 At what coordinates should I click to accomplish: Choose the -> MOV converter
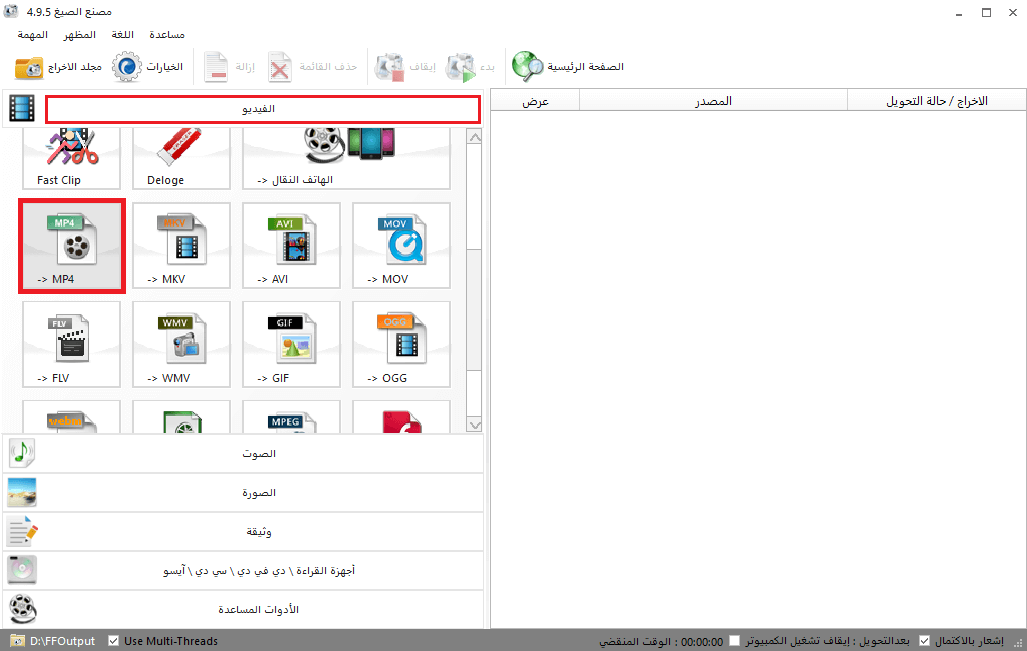point(401,246)
